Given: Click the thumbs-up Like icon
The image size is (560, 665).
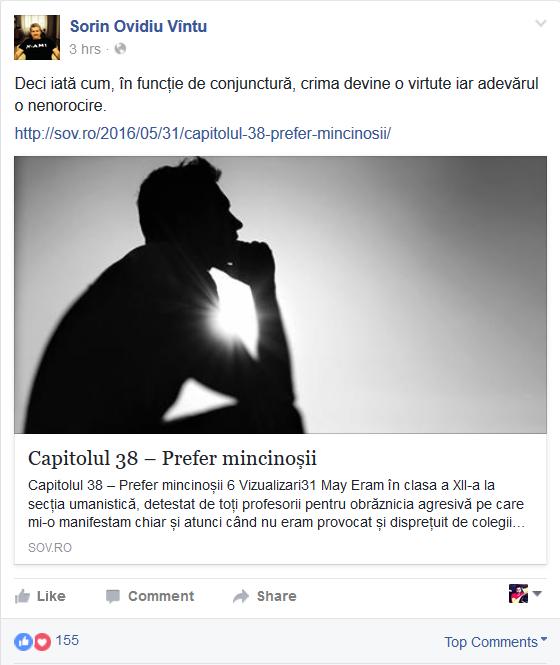Looking at the screenshot, I should tap(22, 596).
